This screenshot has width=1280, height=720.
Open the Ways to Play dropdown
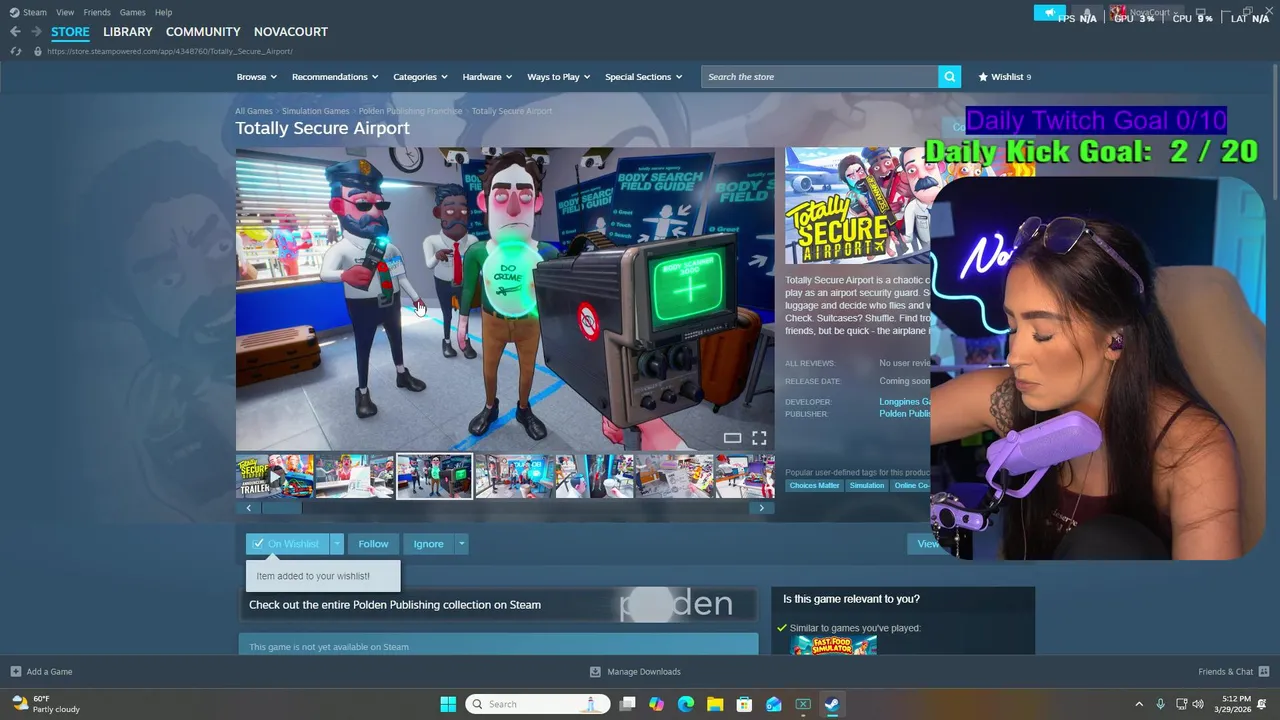(x=559, y=77)
